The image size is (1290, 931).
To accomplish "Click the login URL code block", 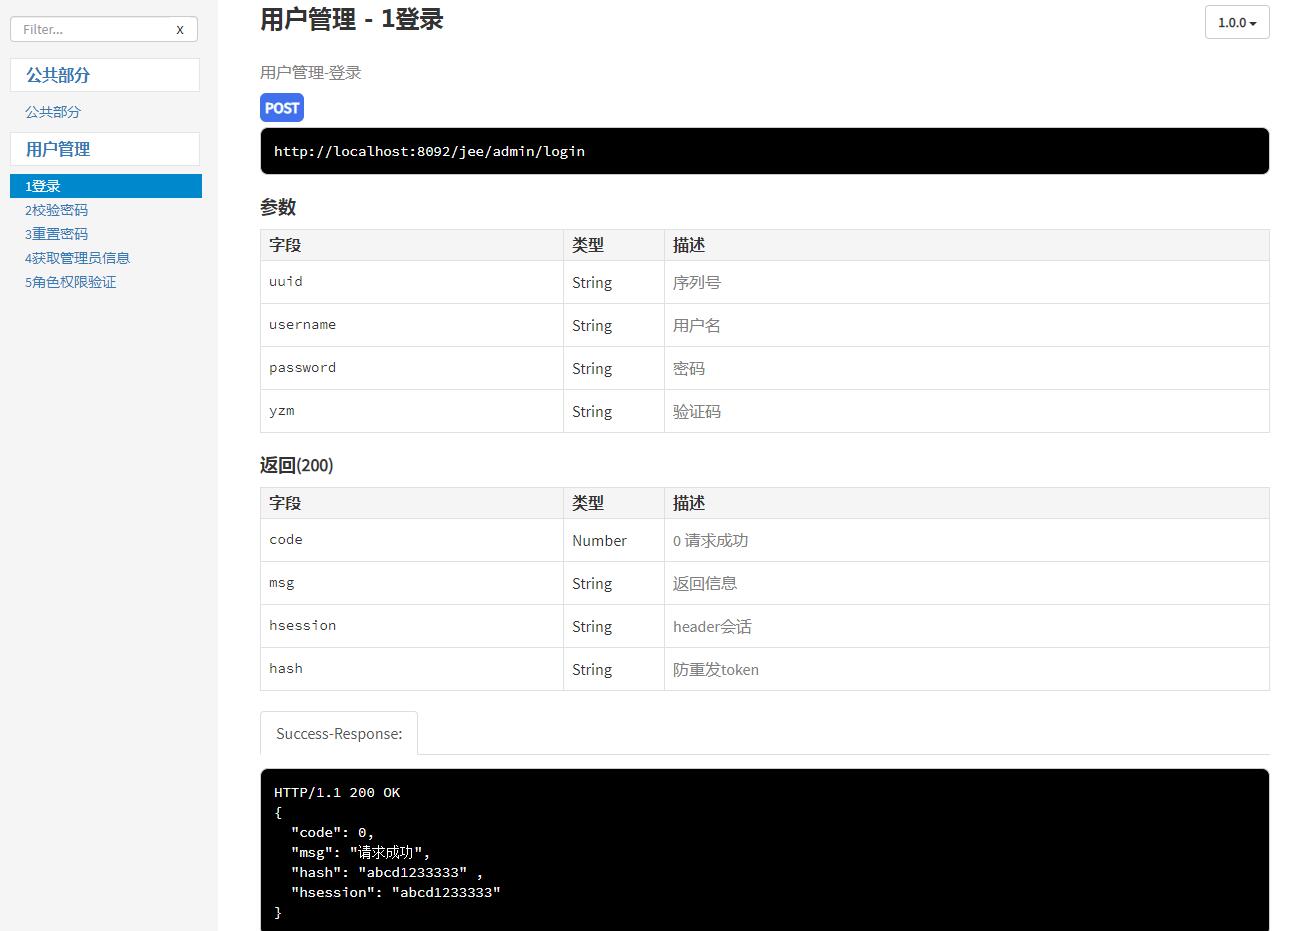I will coord(765,151).
